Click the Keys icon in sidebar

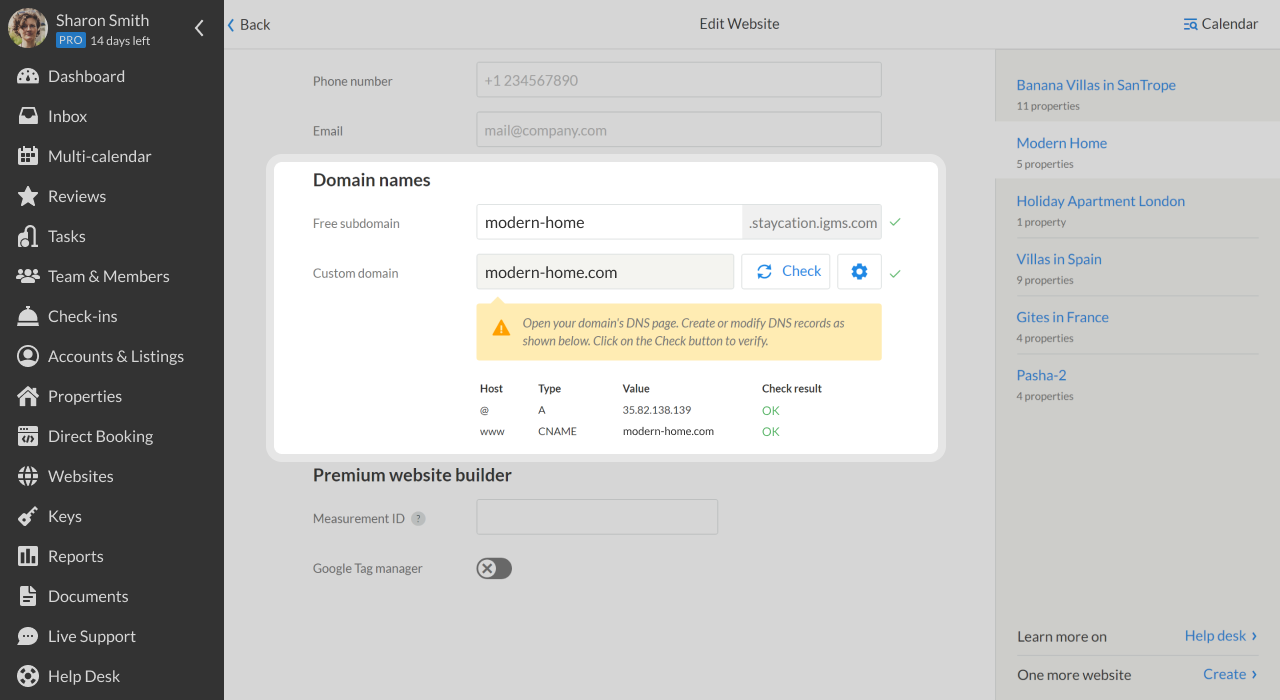tap(28, 516)
